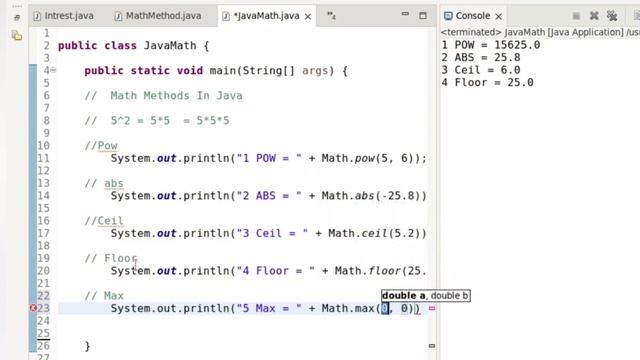Image resolution: width=640 pixels, height=360 pixels.
Task: Switch to the MathMethod.java tab
Action: point(158,16)
